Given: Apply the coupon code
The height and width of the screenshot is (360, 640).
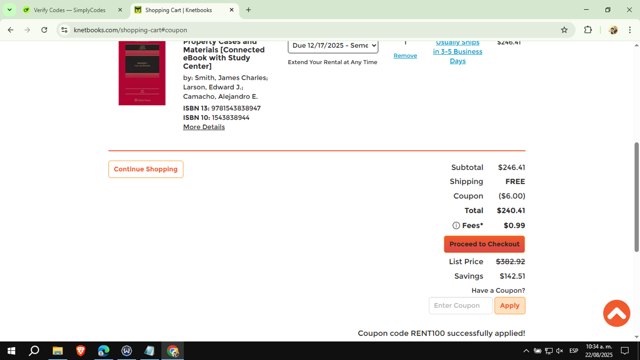Looking at the screenshot, I should 509,305.
